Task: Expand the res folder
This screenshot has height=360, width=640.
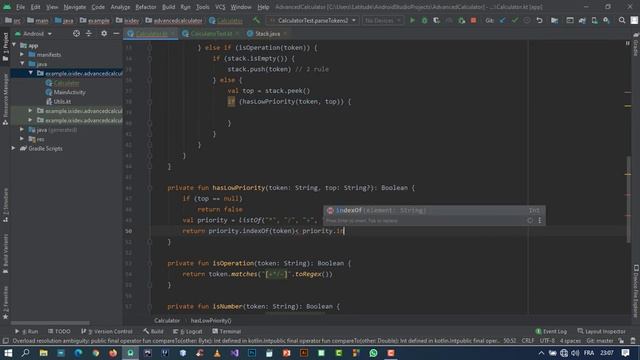Action: [22, 139]
